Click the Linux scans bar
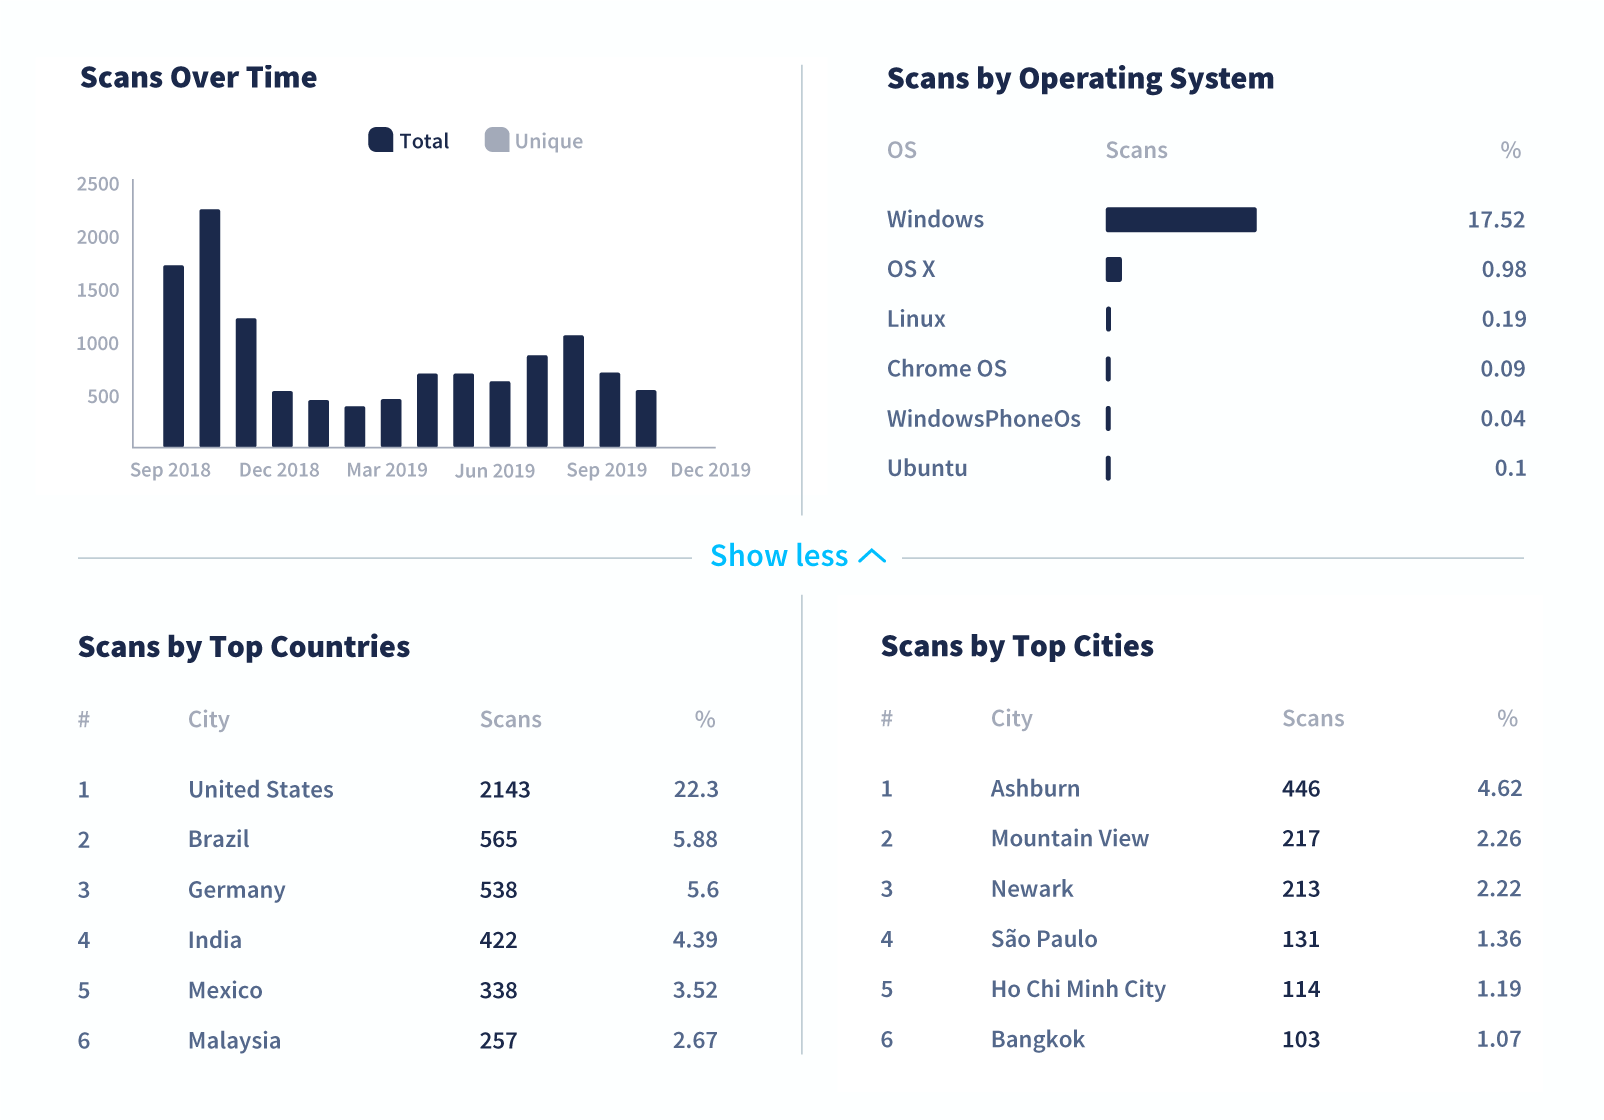Viewport: 1604px width, 1120px height. click(x=1108, y=318)
